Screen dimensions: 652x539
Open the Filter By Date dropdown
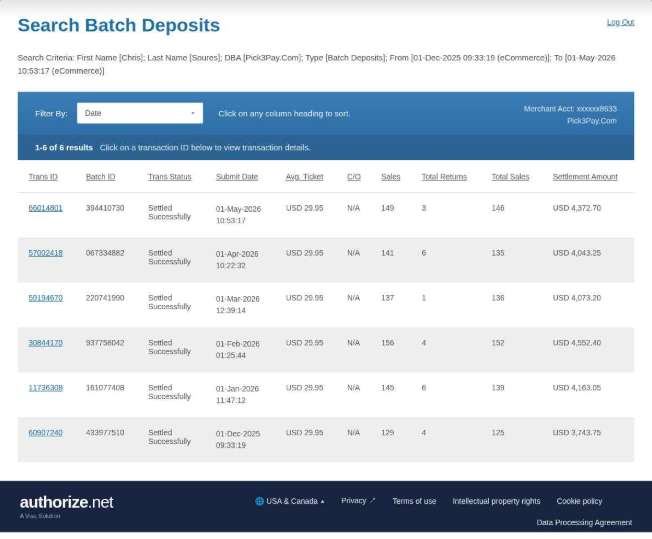(140, 113)
